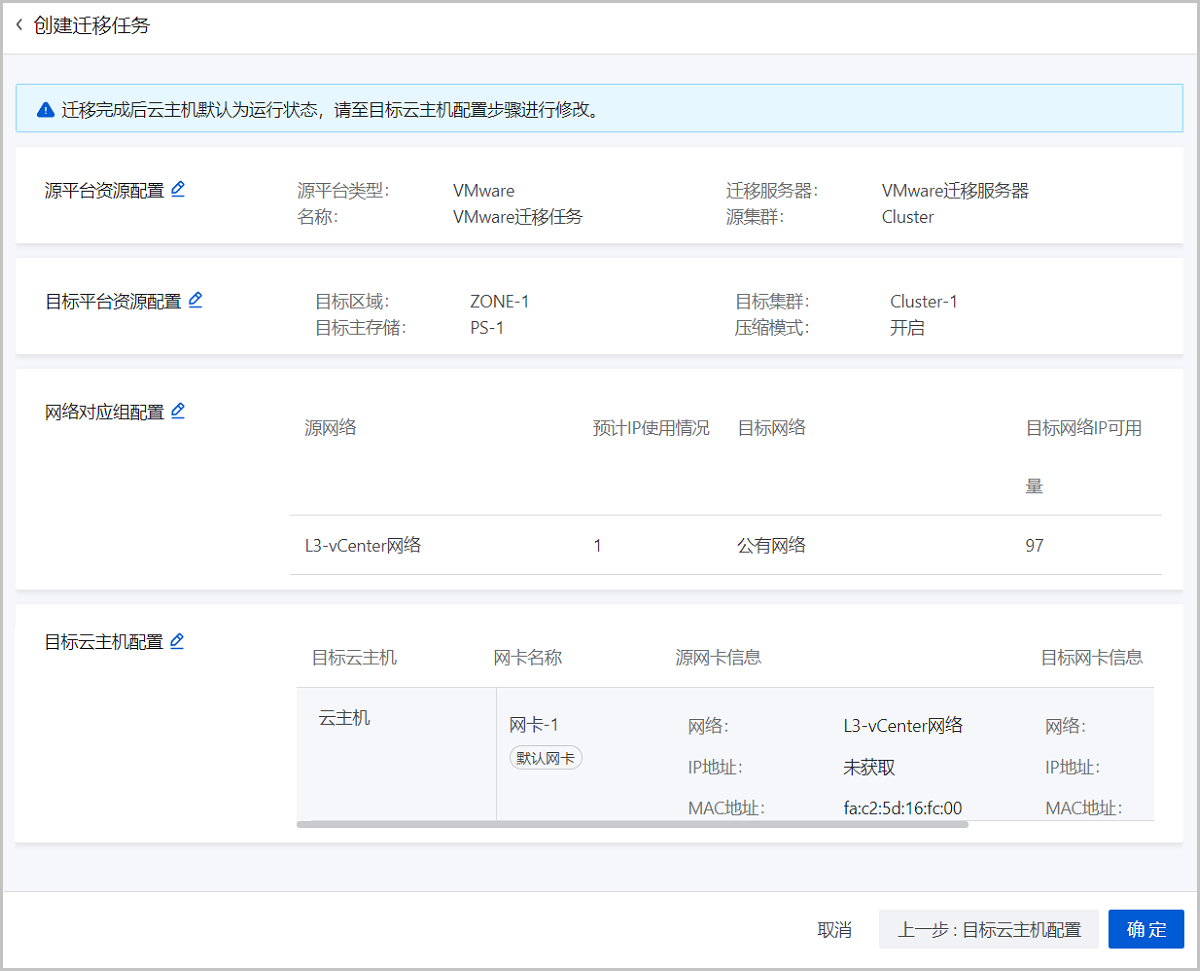This screenshot has width=1200, height=971.
Task: Select the L3-vCenter网络 row in network mapping
Action: (x=360, y=545)
